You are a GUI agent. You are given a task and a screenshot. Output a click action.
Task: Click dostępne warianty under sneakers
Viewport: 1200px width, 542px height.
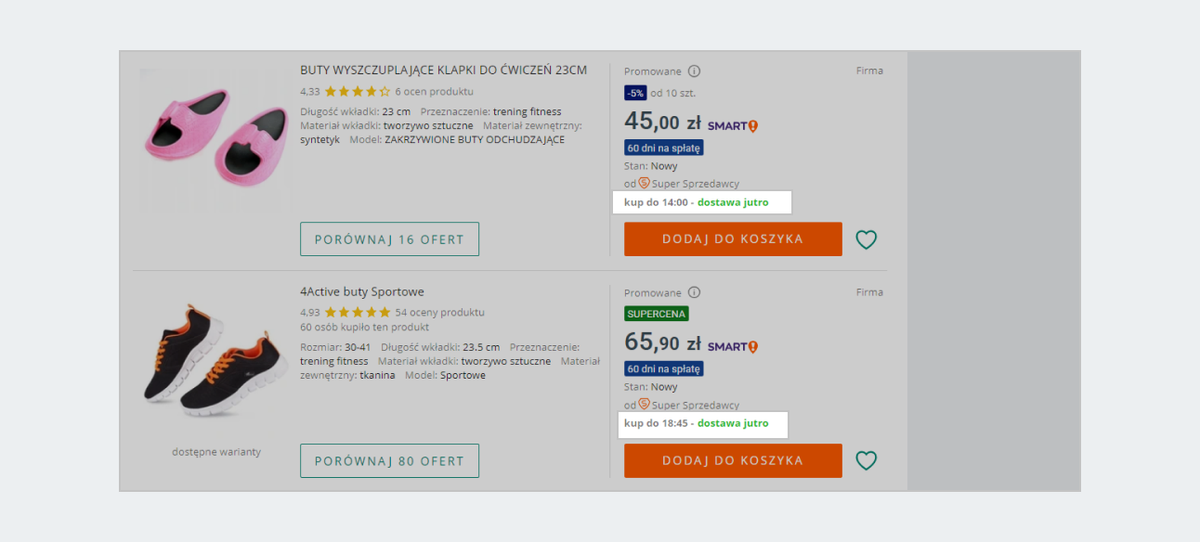tap(216, 452)
